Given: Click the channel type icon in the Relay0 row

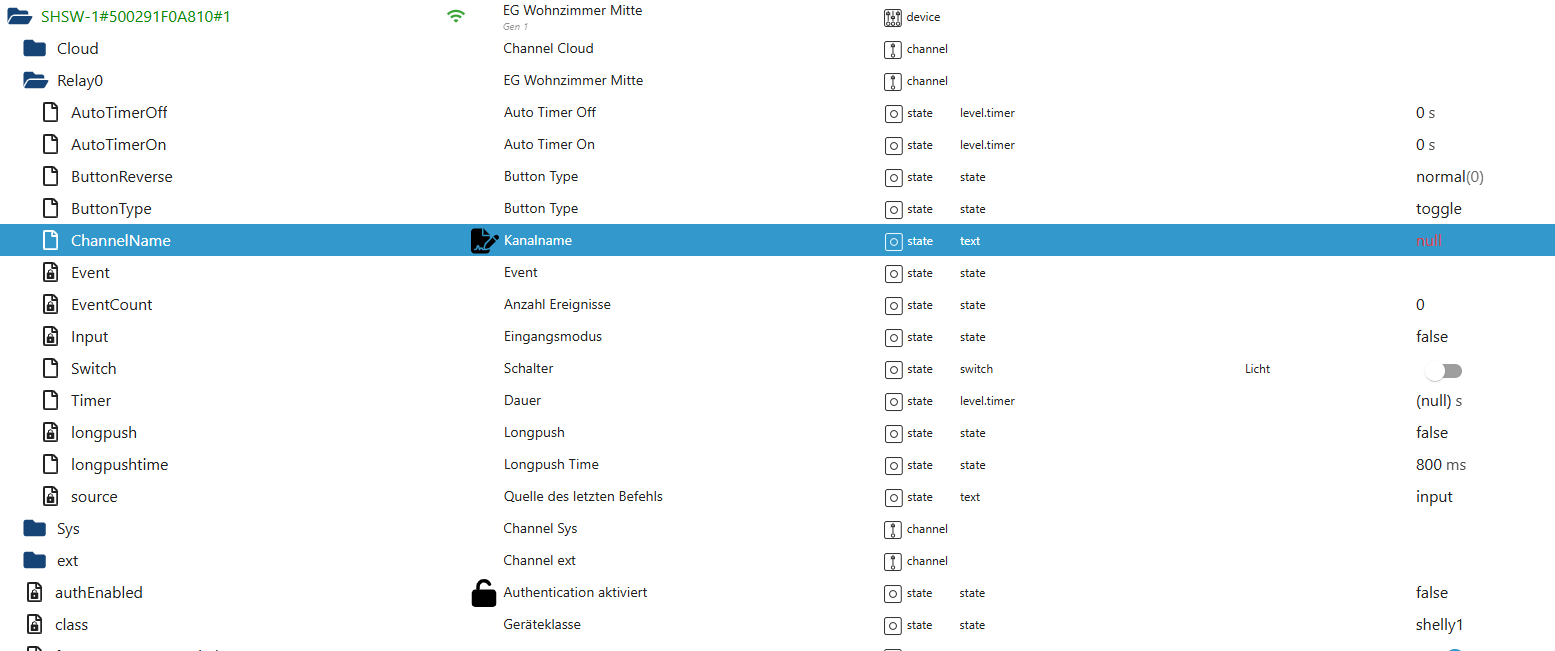Looking at the screenshot, I should pos(893,81).
